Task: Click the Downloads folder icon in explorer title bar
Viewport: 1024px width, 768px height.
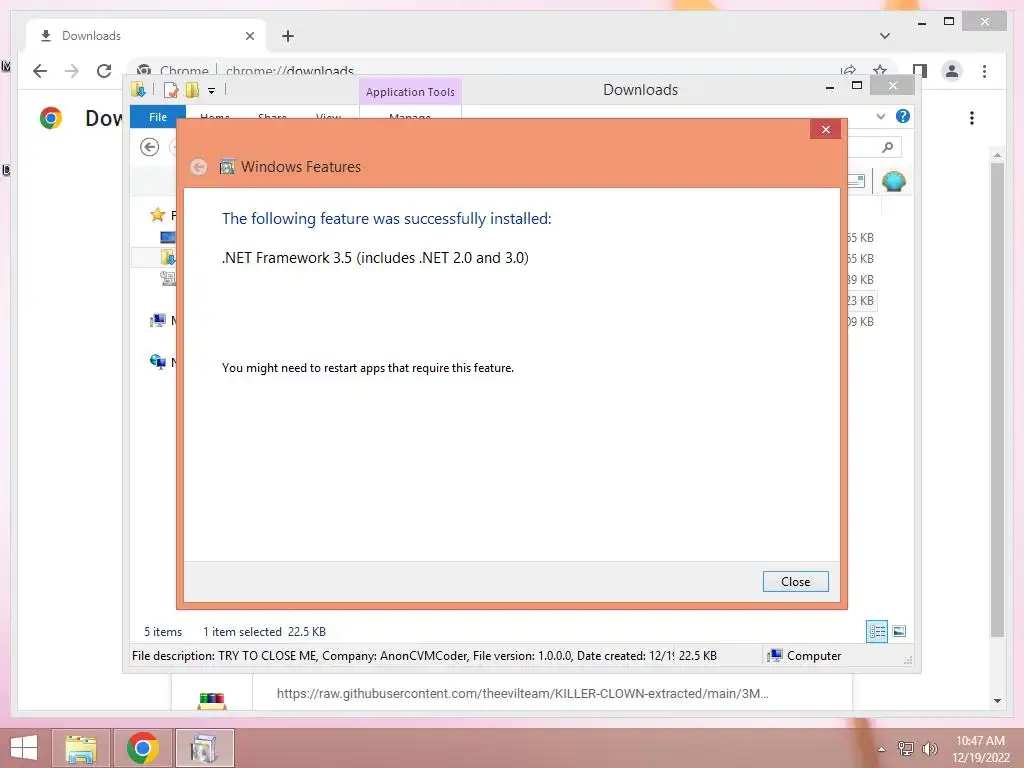Action: point(138,89)
